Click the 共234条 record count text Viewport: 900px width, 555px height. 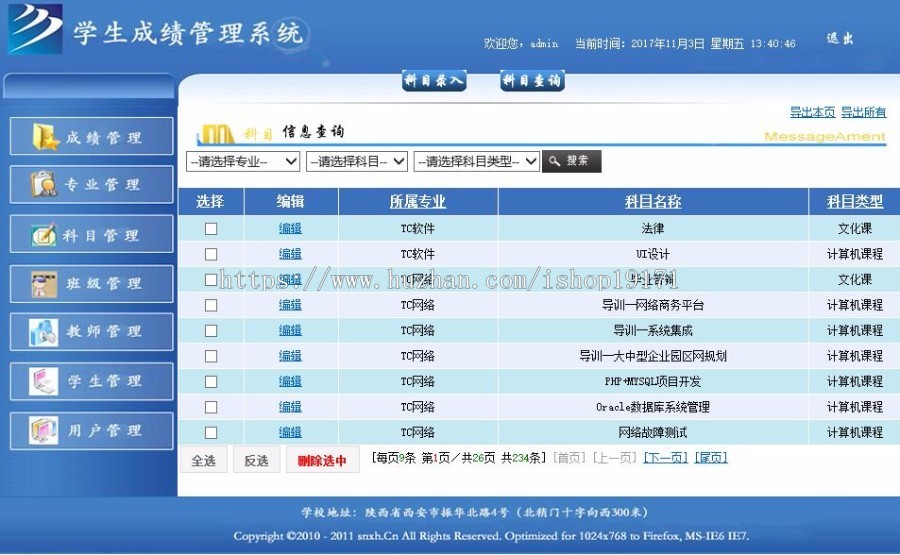click(521, 457)
